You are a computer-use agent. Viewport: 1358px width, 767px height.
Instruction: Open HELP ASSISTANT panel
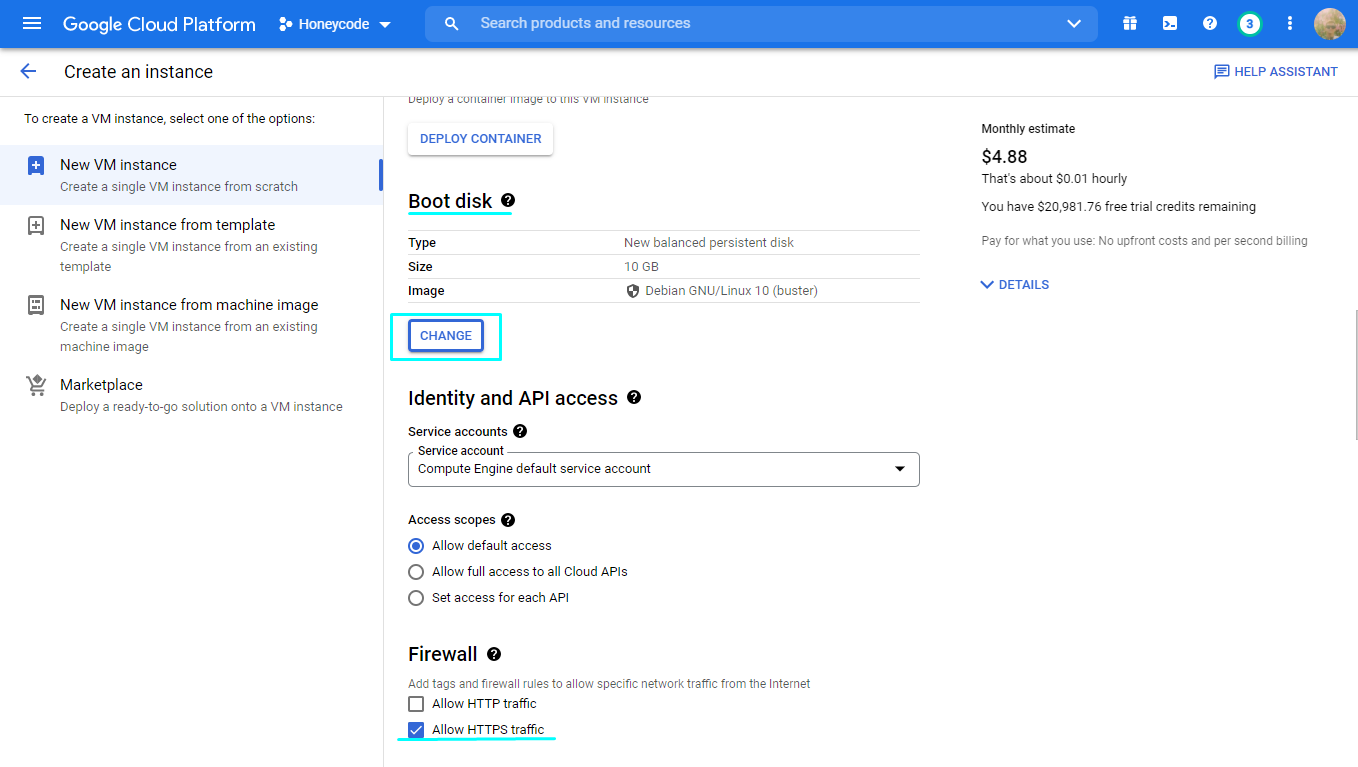click(1275, 72)
